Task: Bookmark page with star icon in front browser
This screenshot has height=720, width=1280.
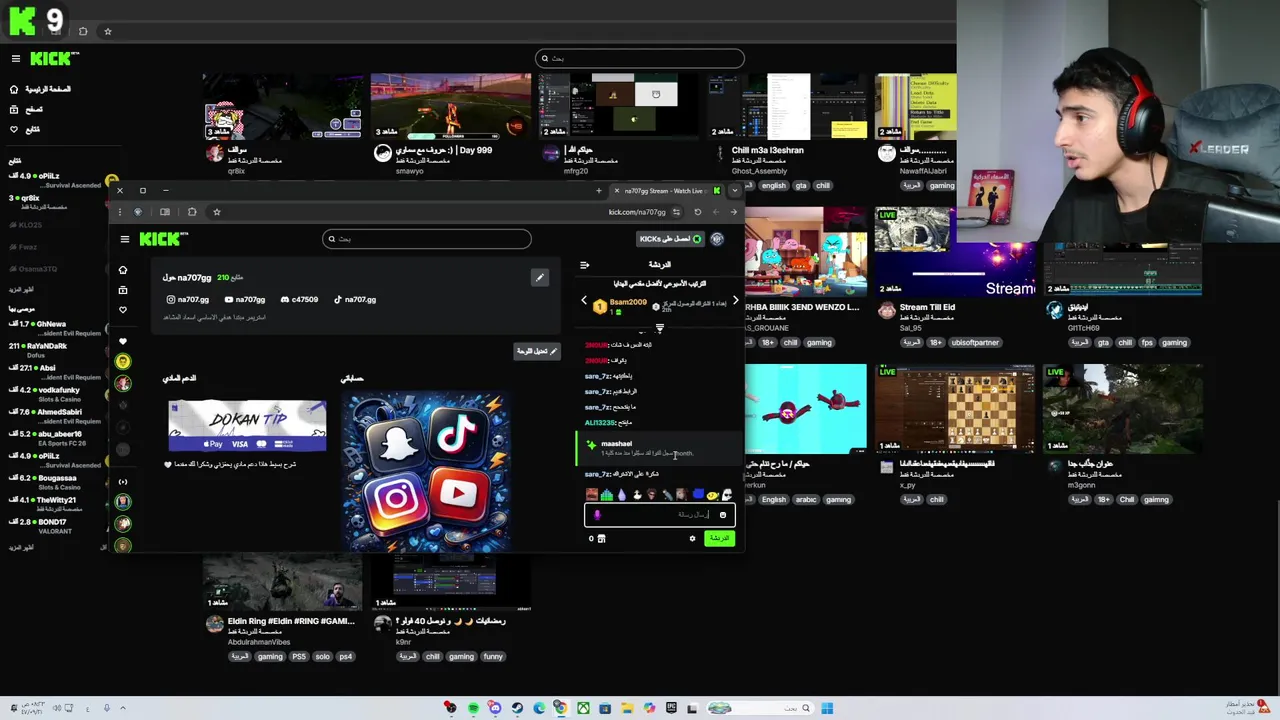Action: (216, 212)
